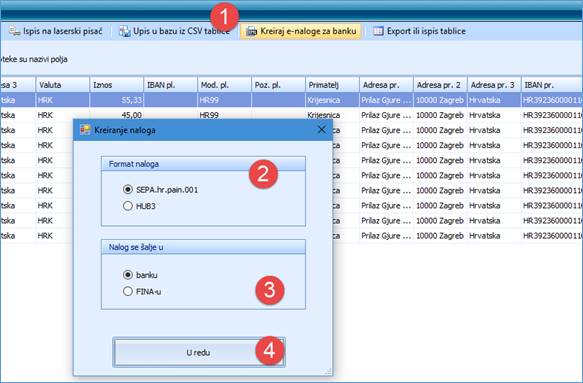
Task: Click the IBAN pr. column header
Action: coord(552,85)
